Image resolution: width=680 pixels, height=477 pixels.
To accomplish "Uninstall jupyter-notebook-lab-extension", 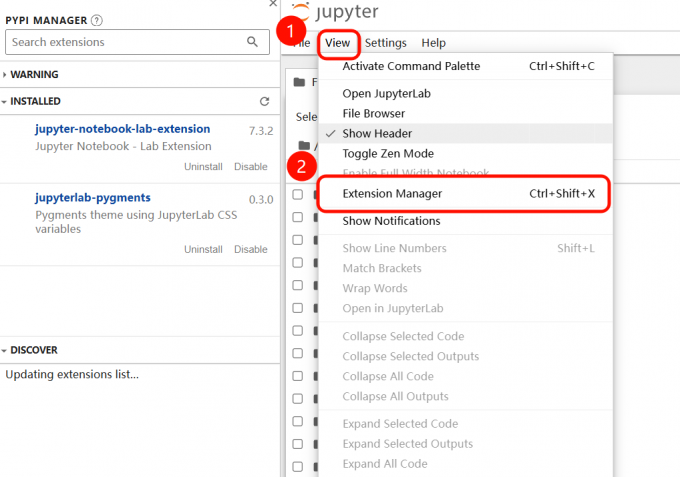I will [203, 167].
